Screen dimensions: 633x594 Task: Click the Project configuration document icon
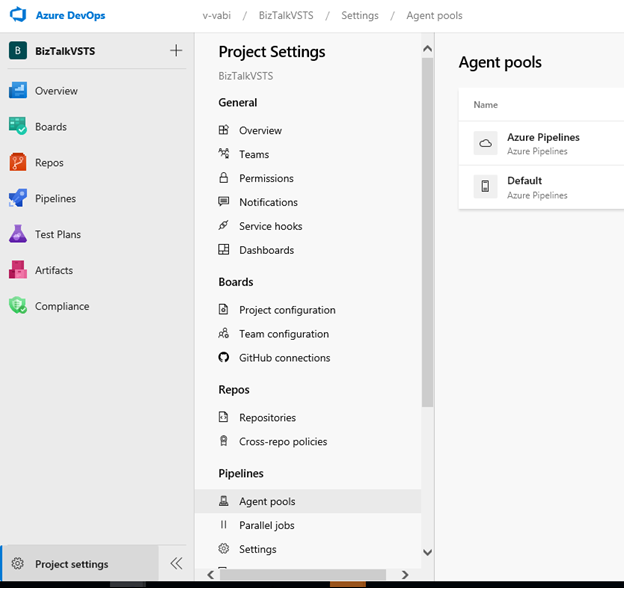224,310
